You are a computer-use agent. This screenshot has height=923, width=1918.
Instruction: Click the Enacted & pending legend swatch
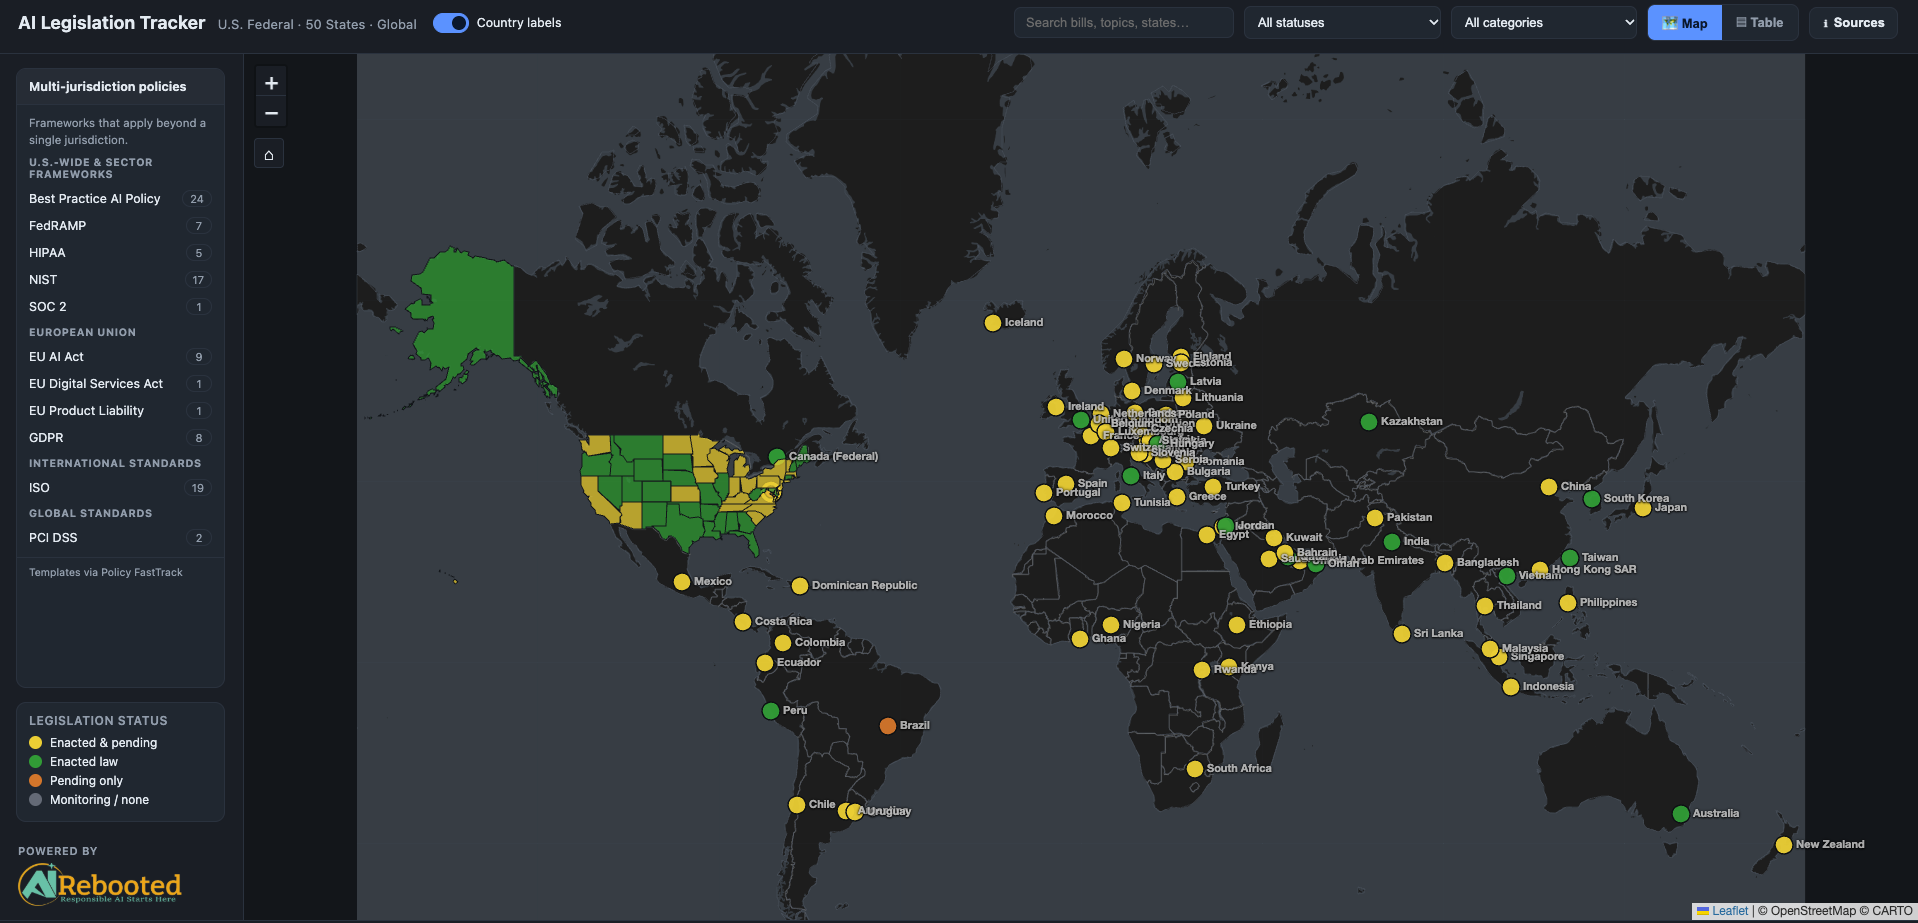point(36,743)
